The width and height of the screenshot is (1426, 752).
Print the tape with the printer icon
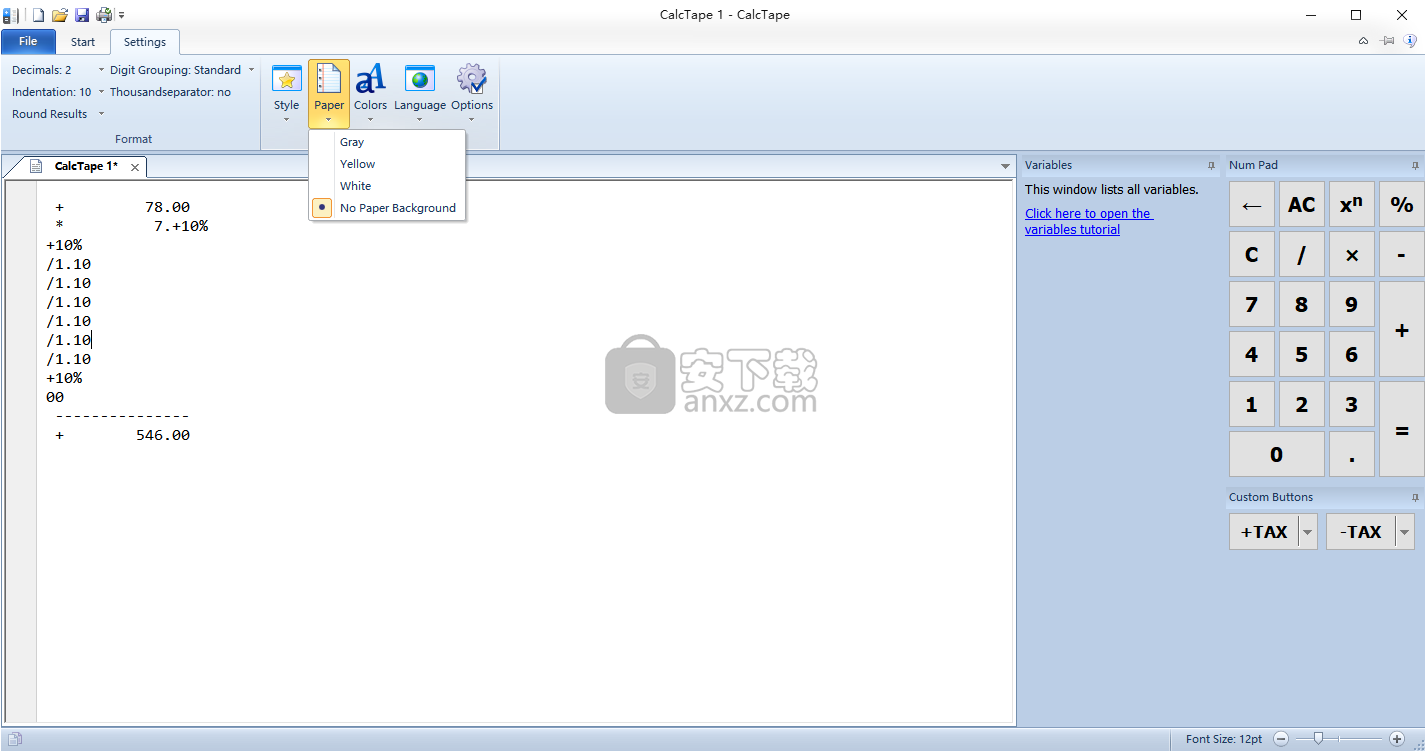tap(104, 15)
